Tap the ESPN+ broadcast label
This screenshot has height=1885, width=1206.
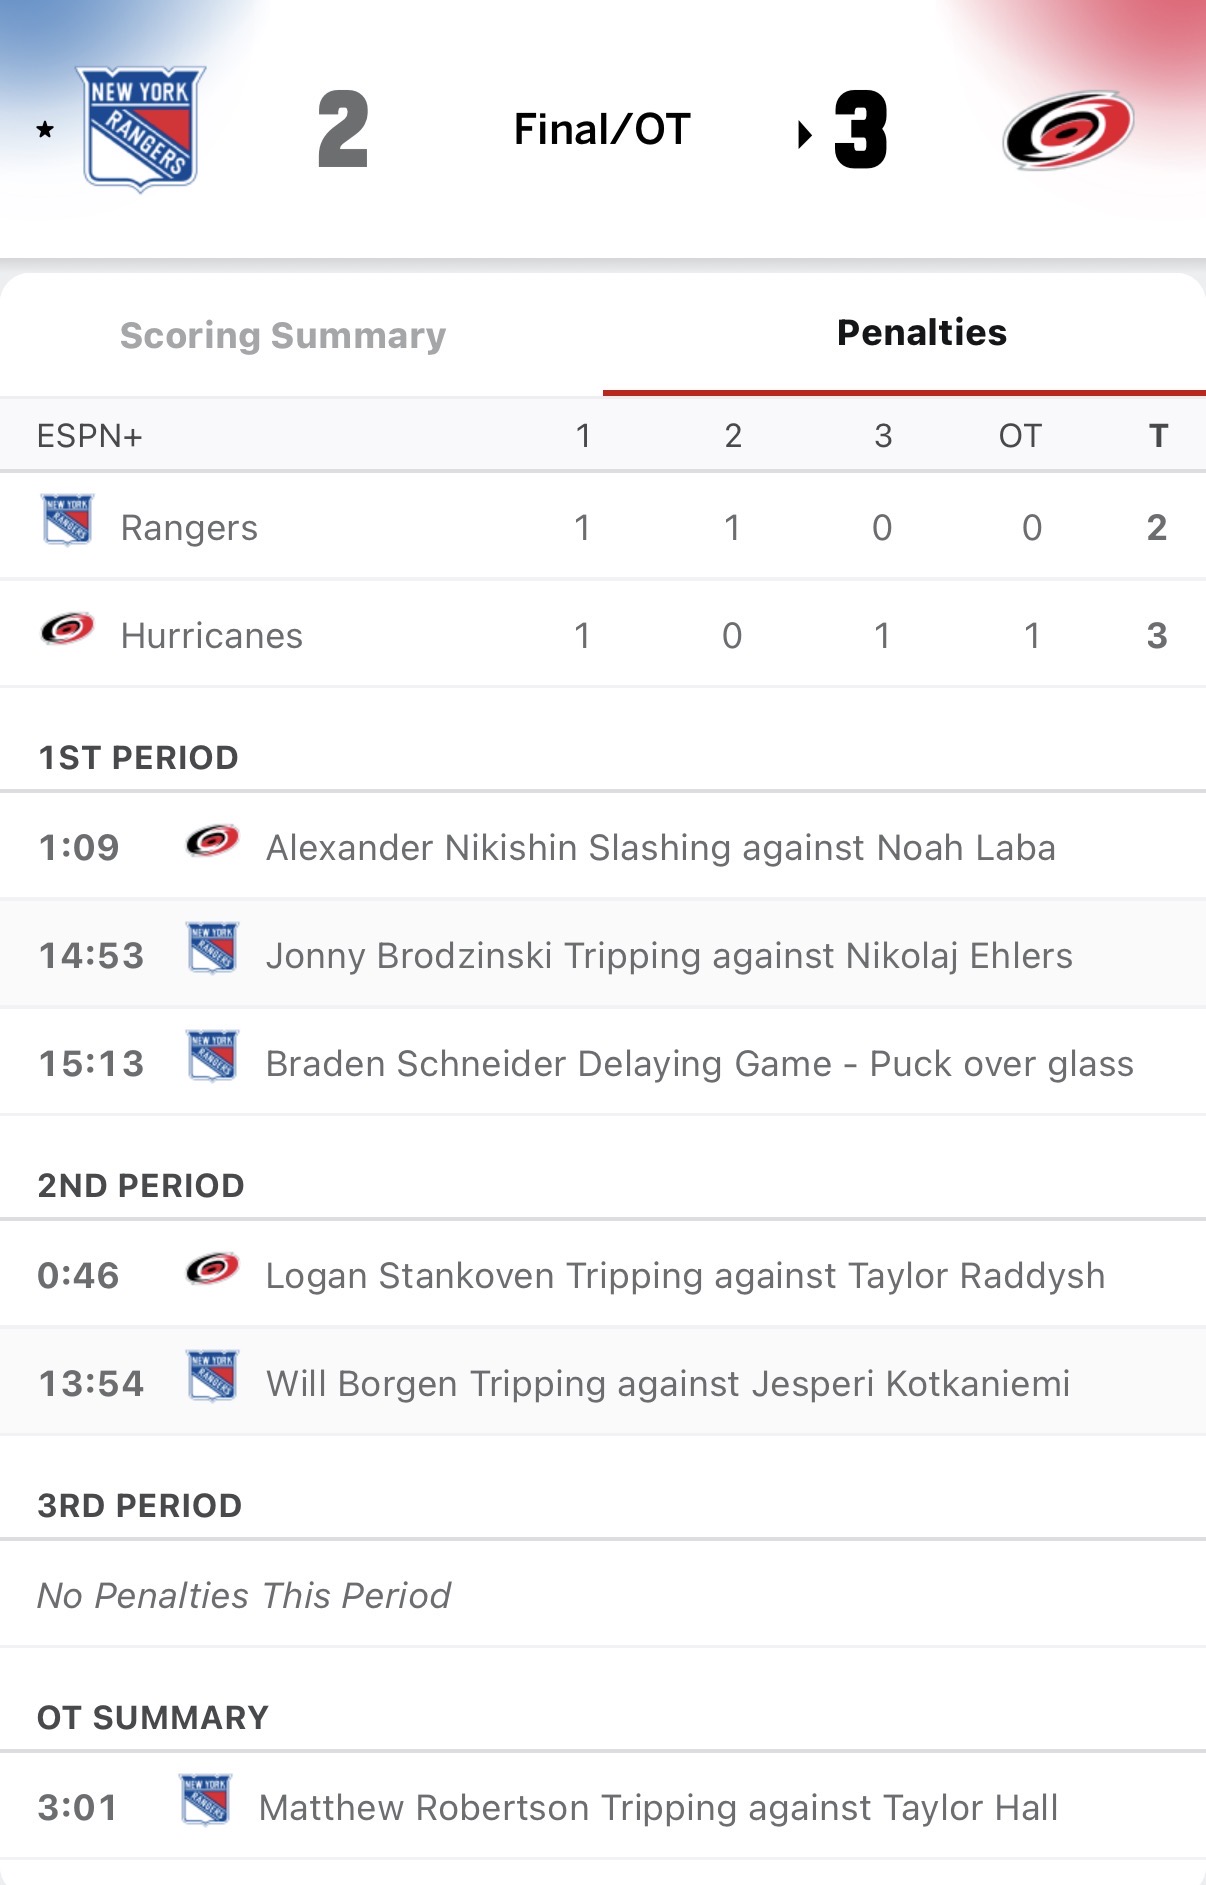89,436
